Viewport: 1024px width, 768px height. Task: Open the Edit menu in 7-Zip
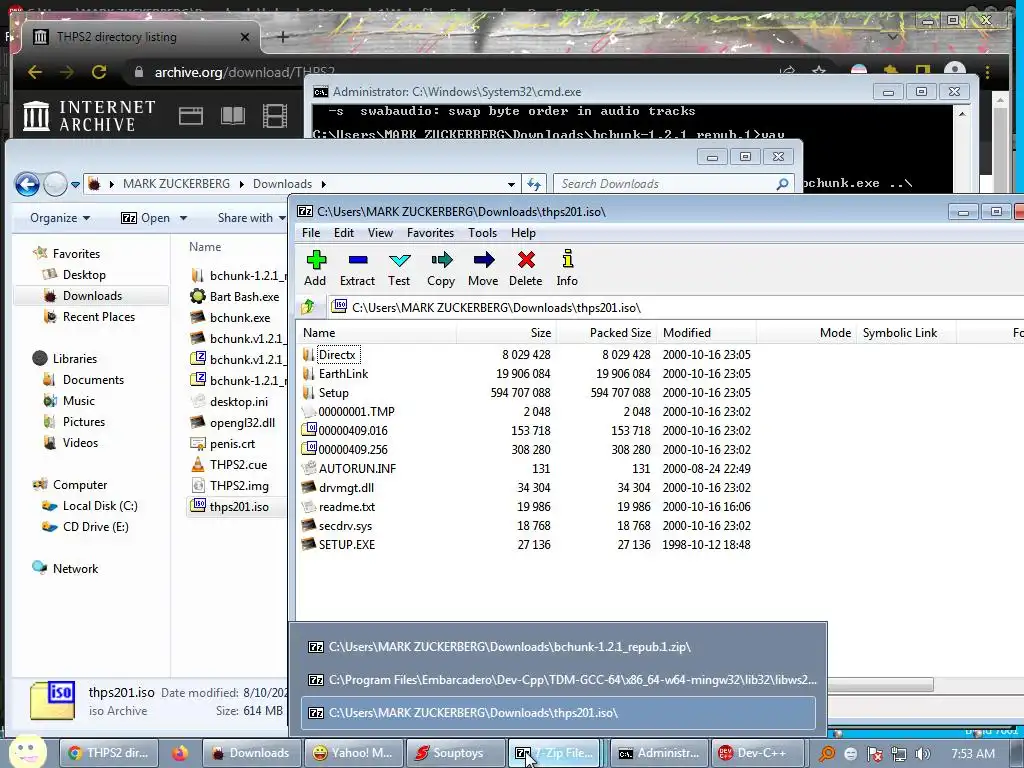pyautogui.click(x=344, y=233)
